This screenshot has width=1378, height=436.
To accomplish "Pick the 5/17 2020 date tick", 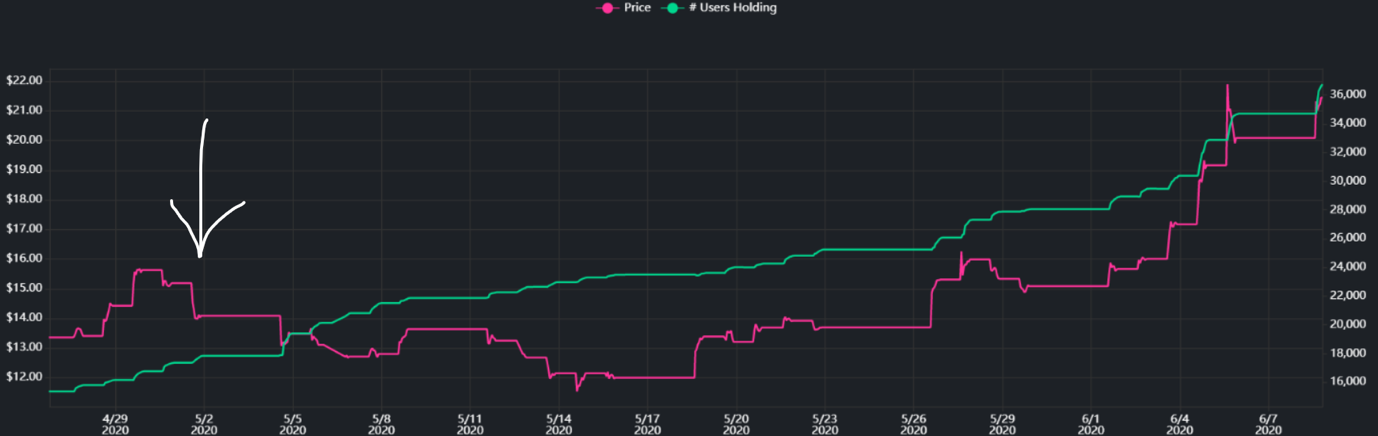I will [x=647, y=424].
